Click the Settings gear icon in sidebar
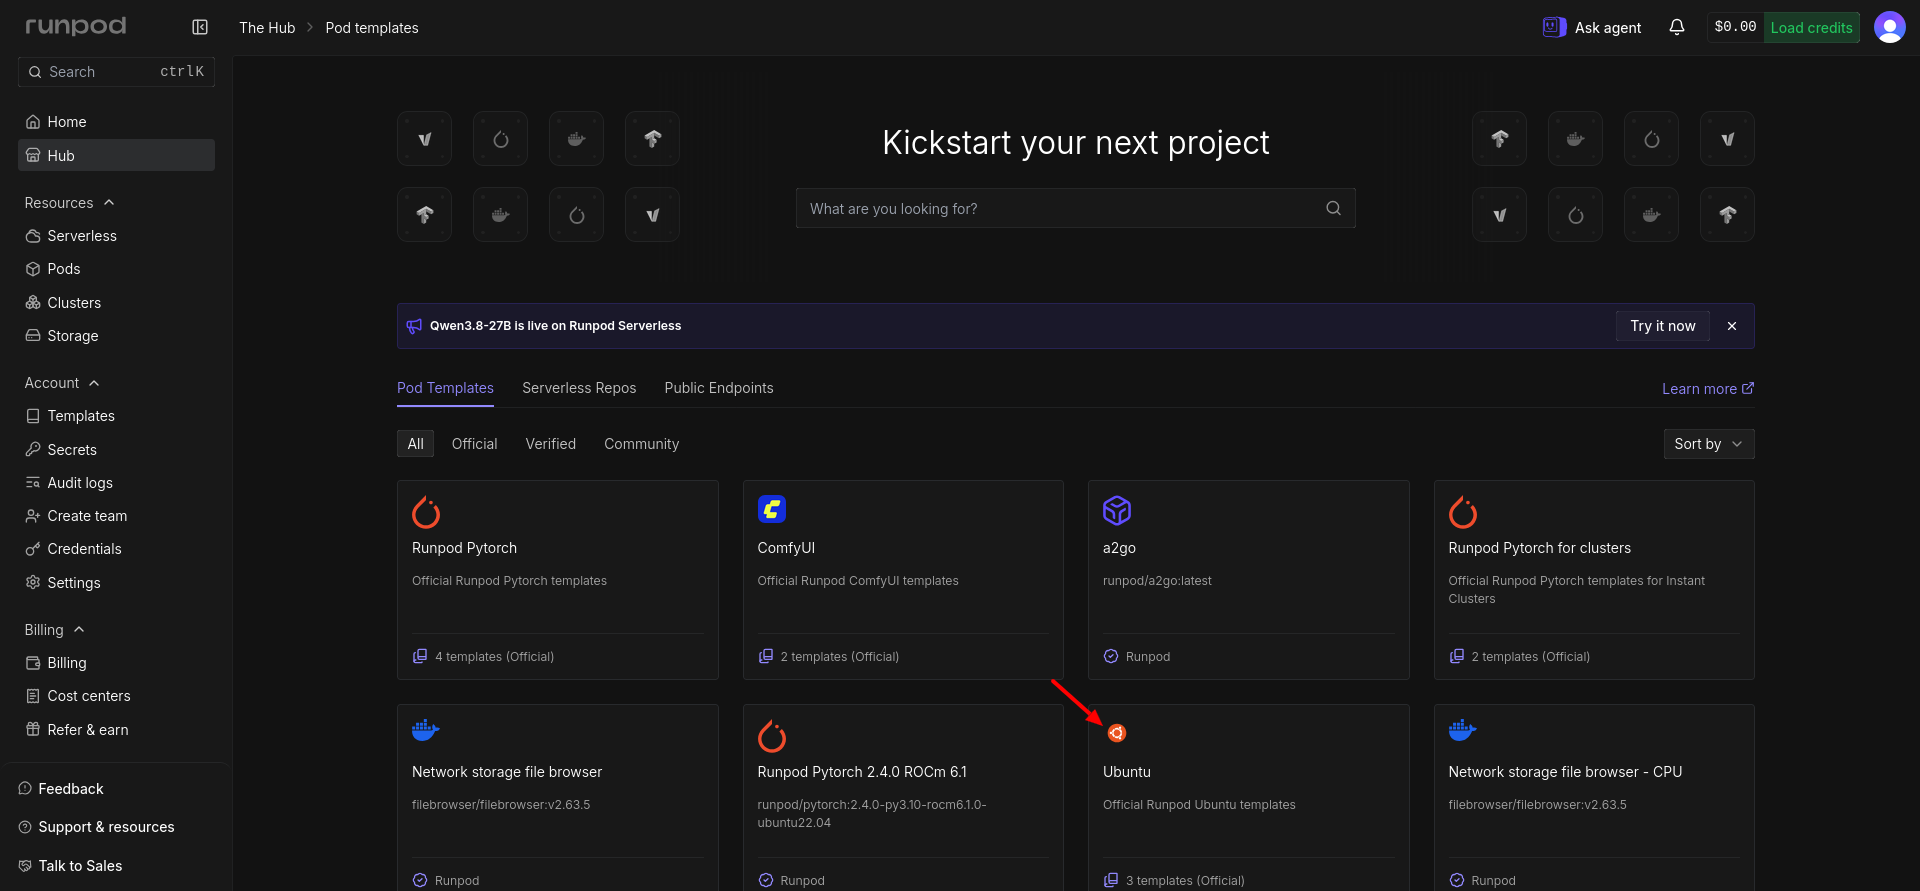1920x891 pixels. 33,583
